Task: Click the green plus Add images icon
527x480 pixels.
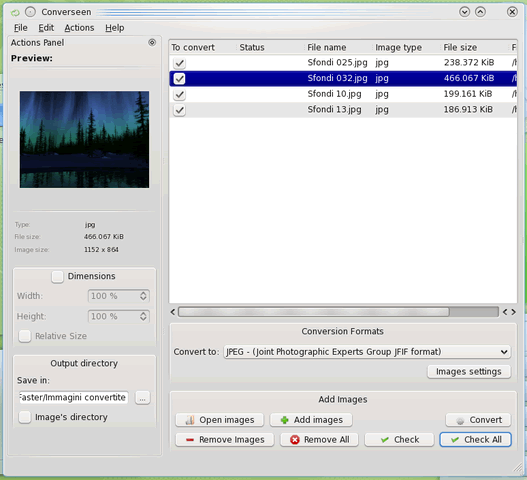Action: (x=284, y=420)
